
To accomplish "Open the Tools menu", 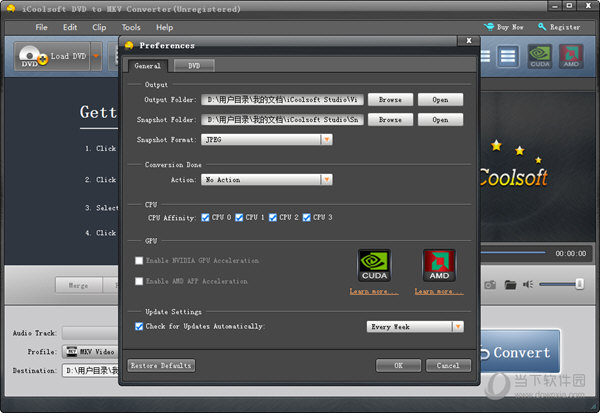I will (x=131, y=27).
